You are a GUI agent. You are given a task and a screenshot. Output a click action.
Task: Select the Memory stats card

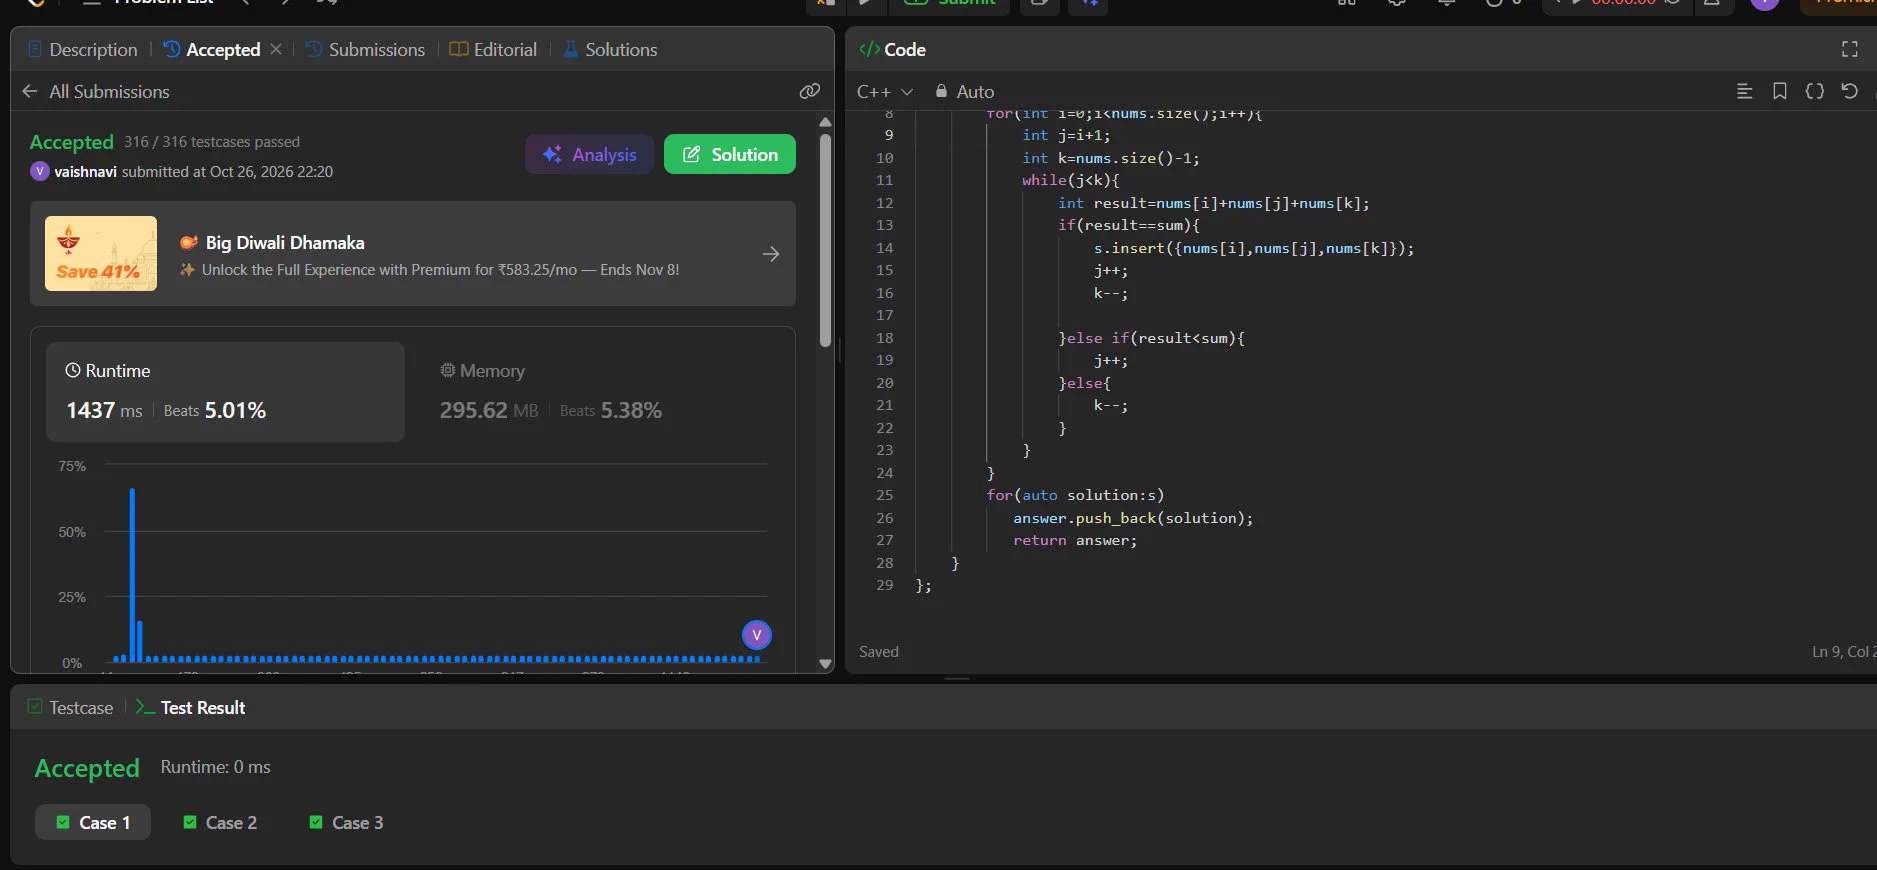point(551,392)
